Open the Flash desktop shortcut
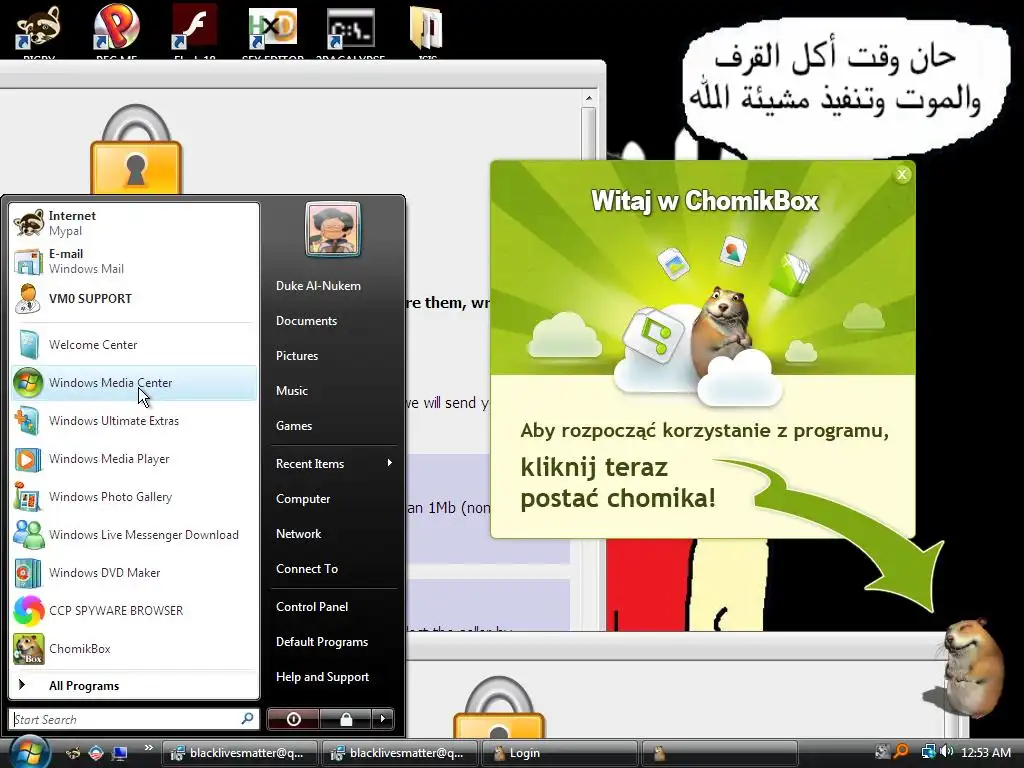1024x768 pixels. pyautogui.click(x=194, y=29)
